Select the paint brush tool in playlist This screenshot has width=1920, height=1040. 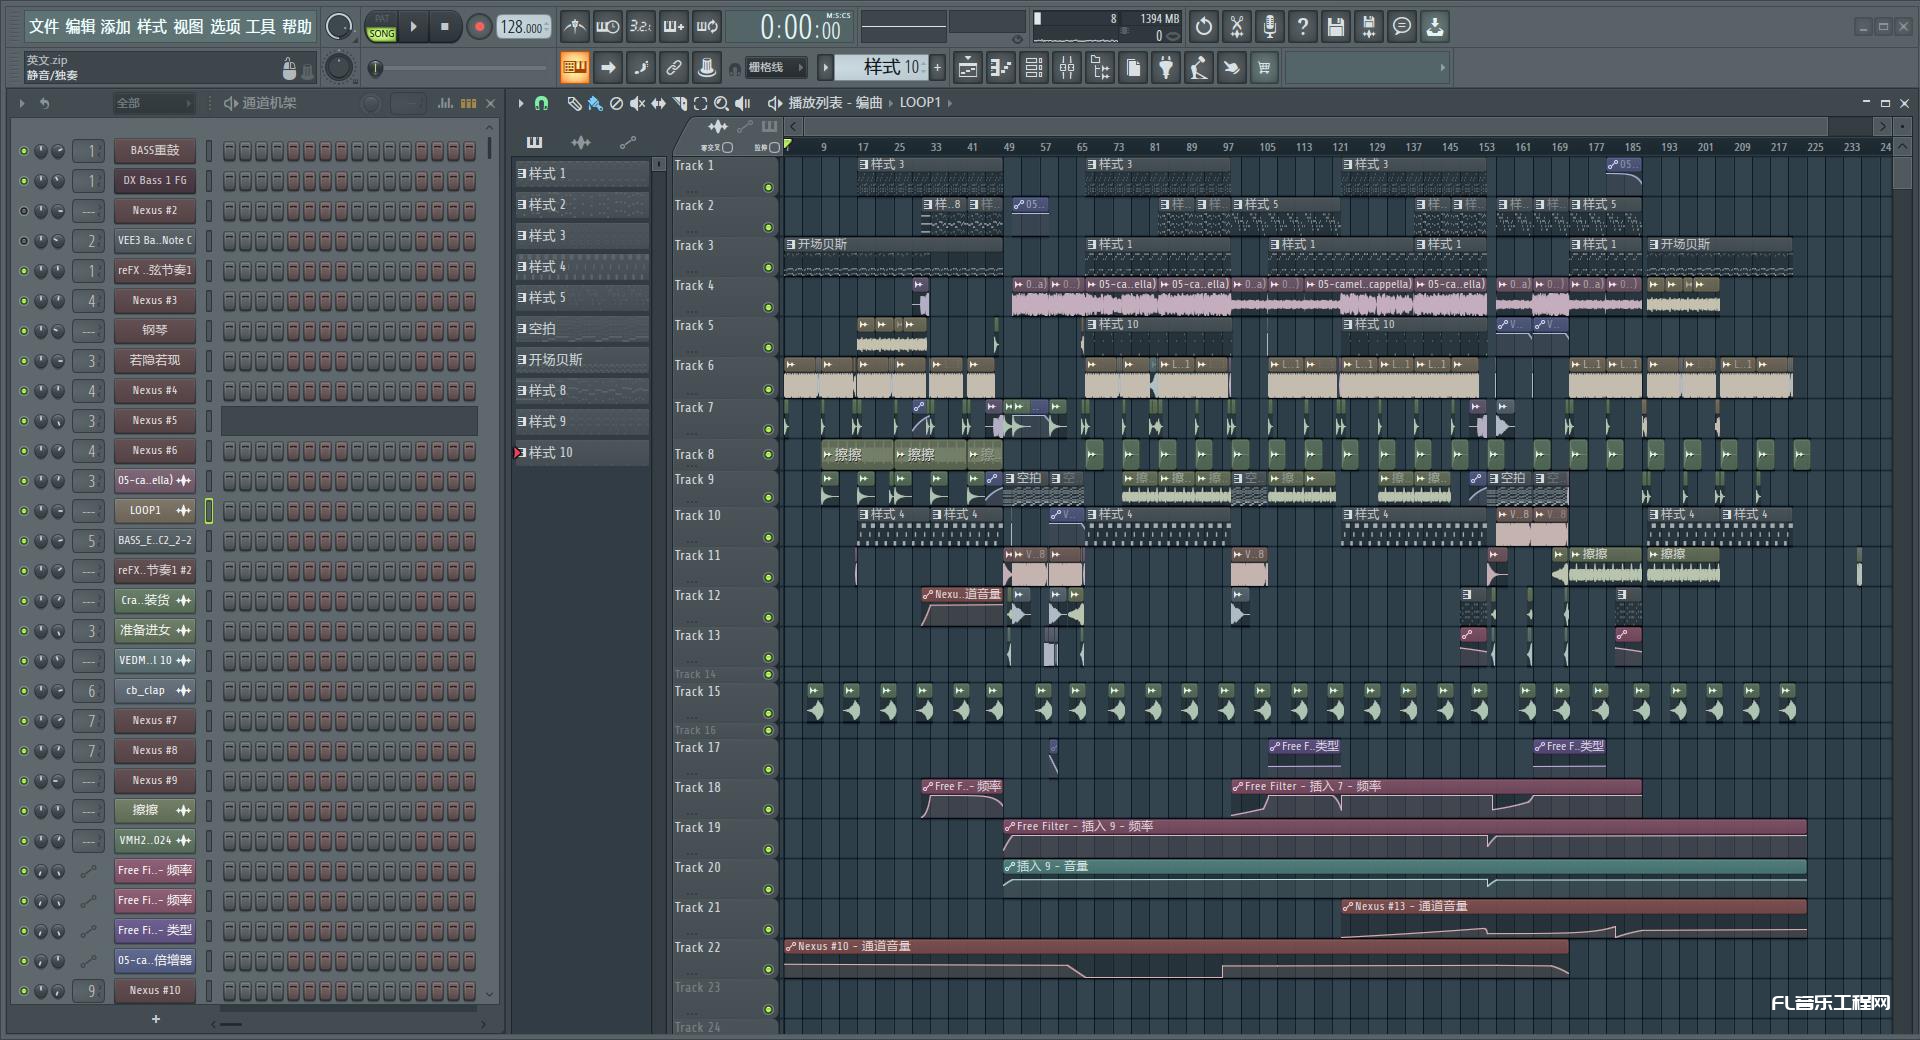(x=595, y=103)
